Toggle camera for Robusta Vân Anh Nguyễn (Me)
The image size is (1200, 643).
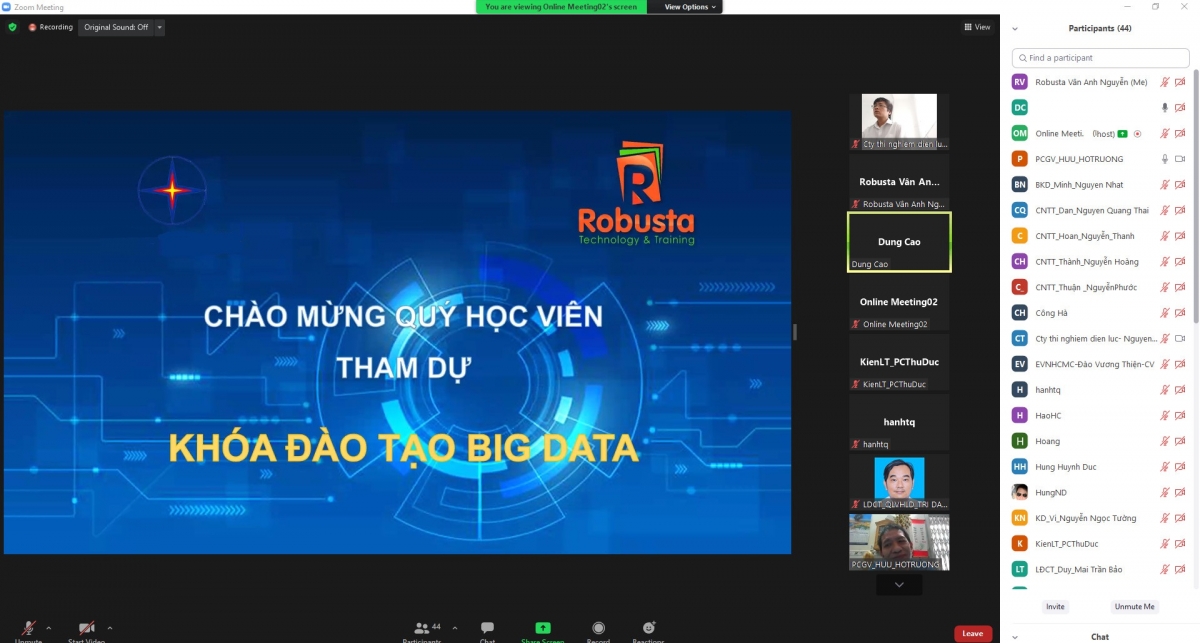click(1180, 82)
